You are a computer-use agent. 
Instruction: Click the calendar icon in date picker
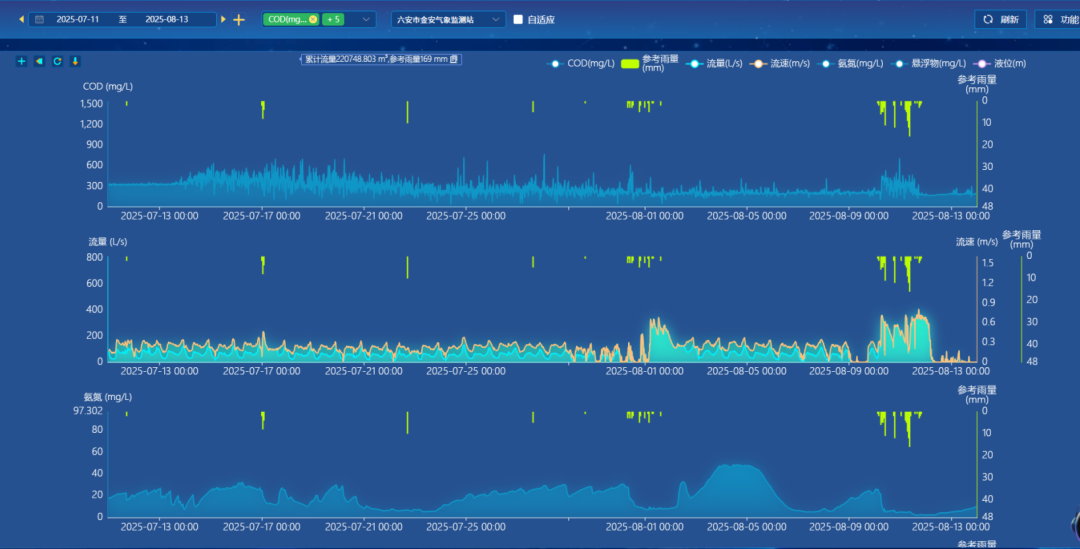click(x=39, y=19)
